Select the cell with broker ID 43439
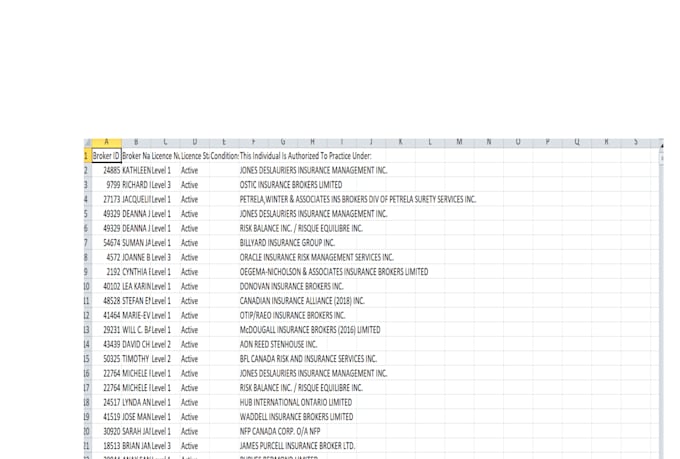The height and width of the screenshot is (459, 680). pyautogui.click(x=107, y=344)
